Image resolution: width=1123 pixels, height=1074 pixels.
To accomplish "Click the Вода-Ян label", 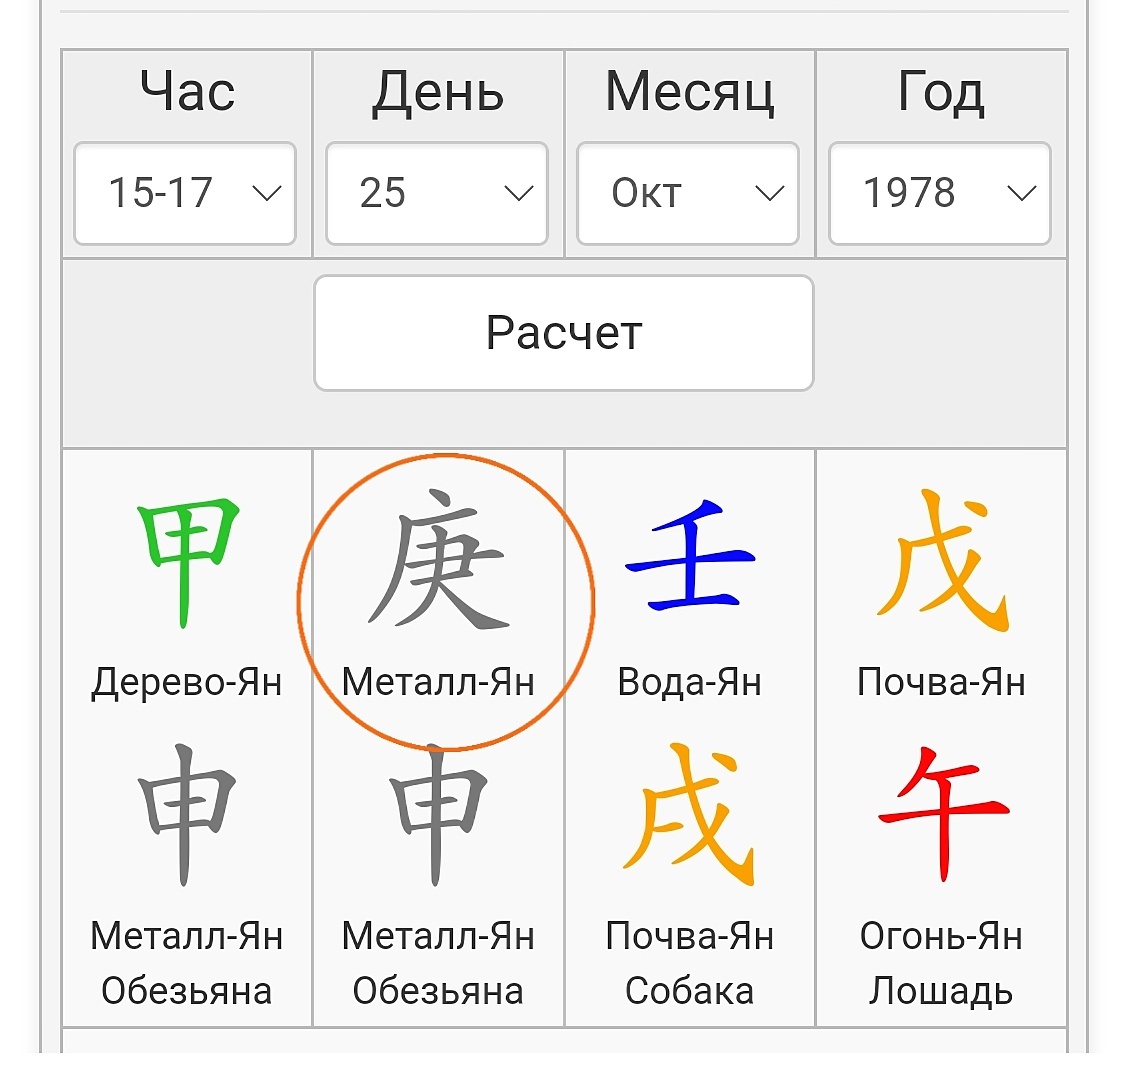I will tap(690, 682).
